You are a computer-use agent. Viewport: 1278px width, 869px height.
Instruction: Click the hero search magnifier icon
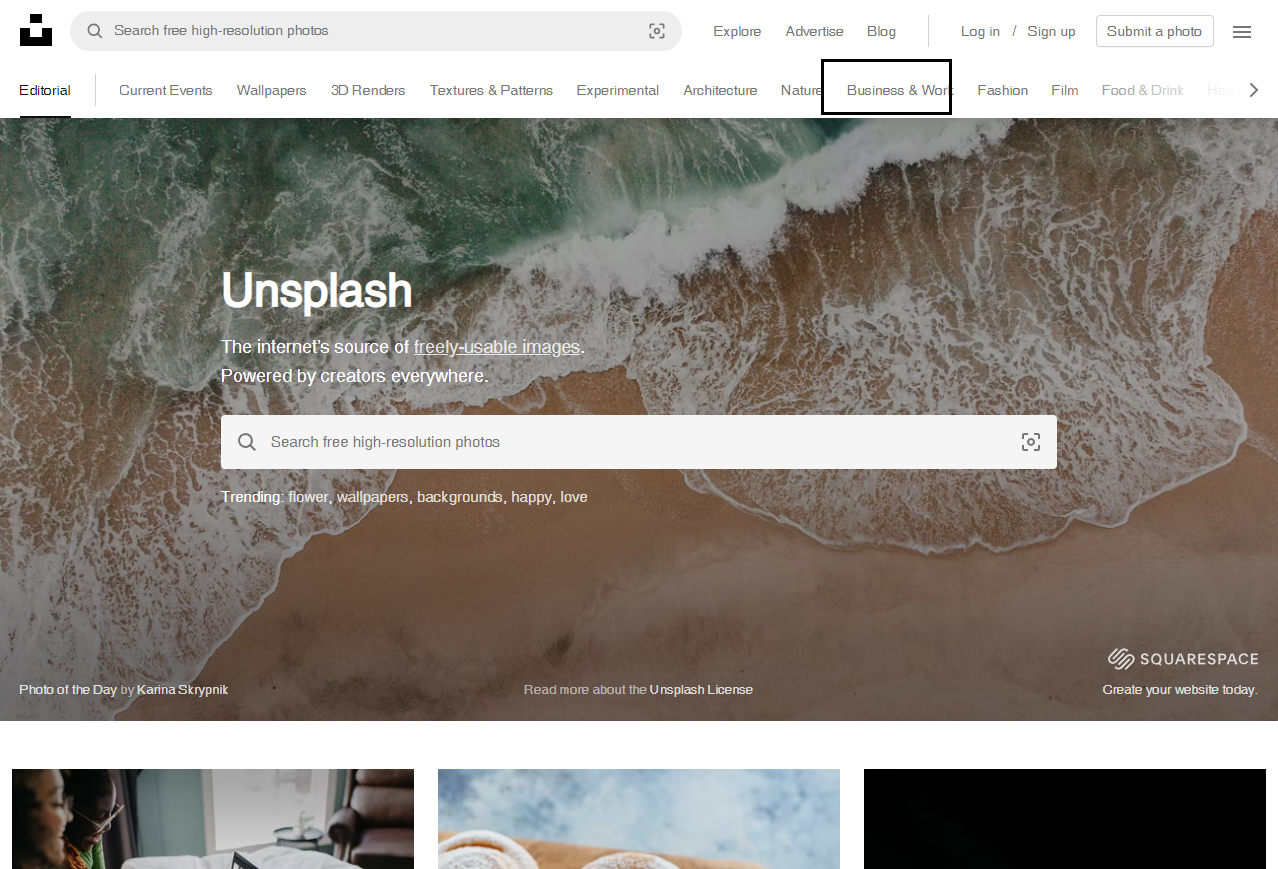(246, 442)
